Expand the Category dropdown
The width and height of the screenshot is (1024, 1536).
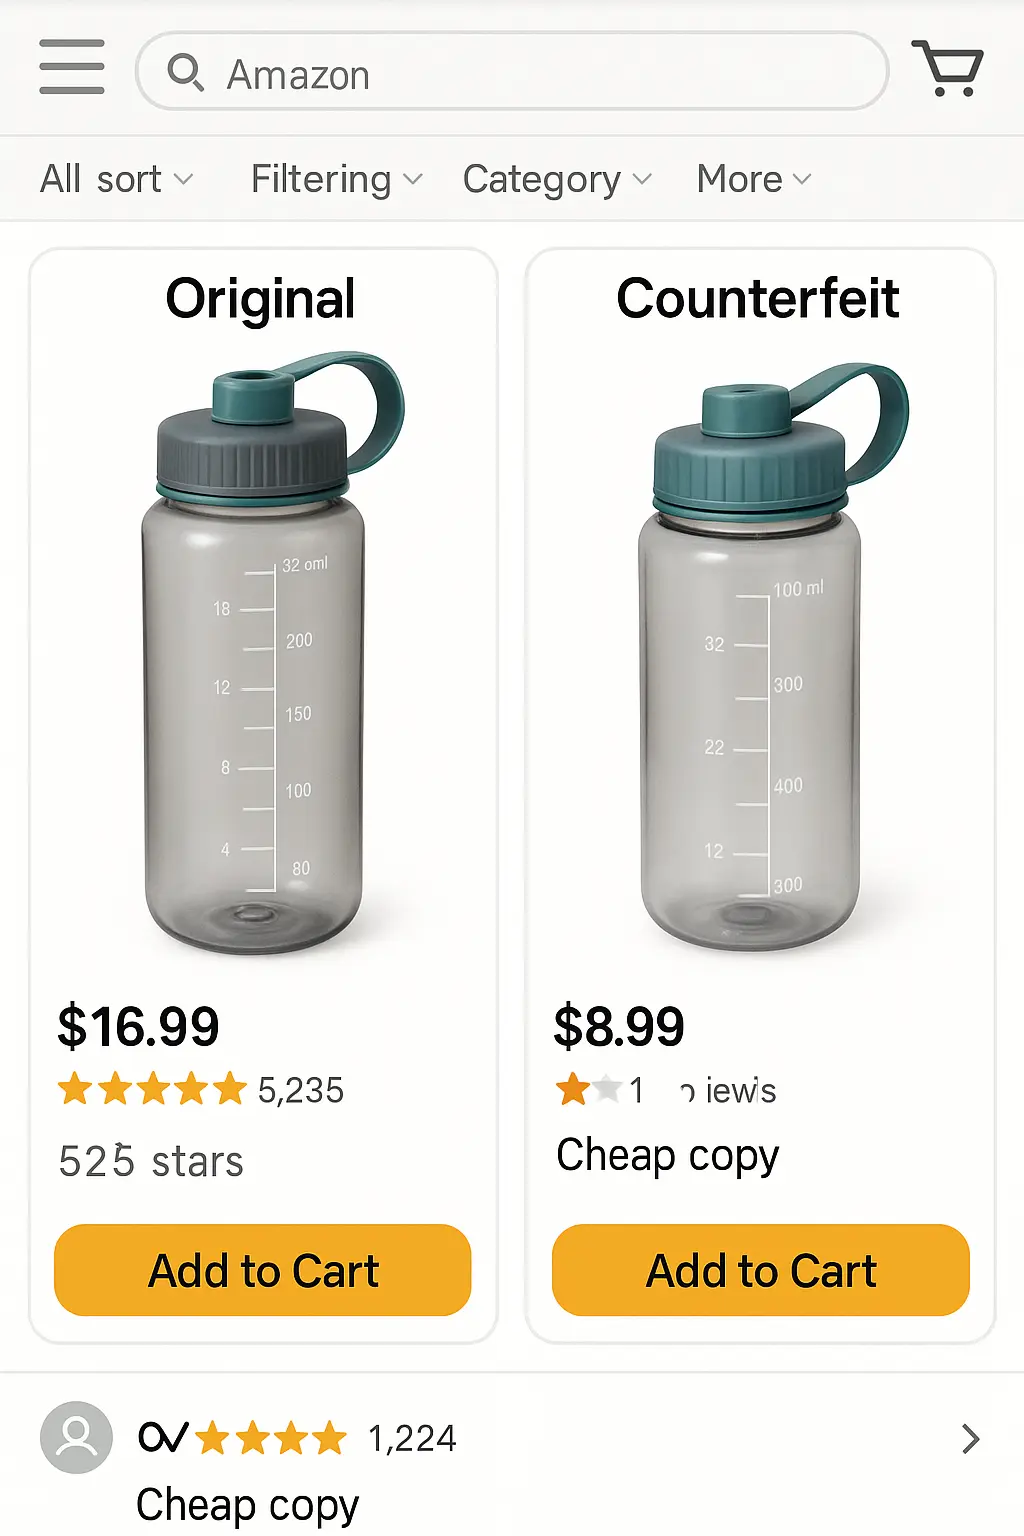point(556,180)
